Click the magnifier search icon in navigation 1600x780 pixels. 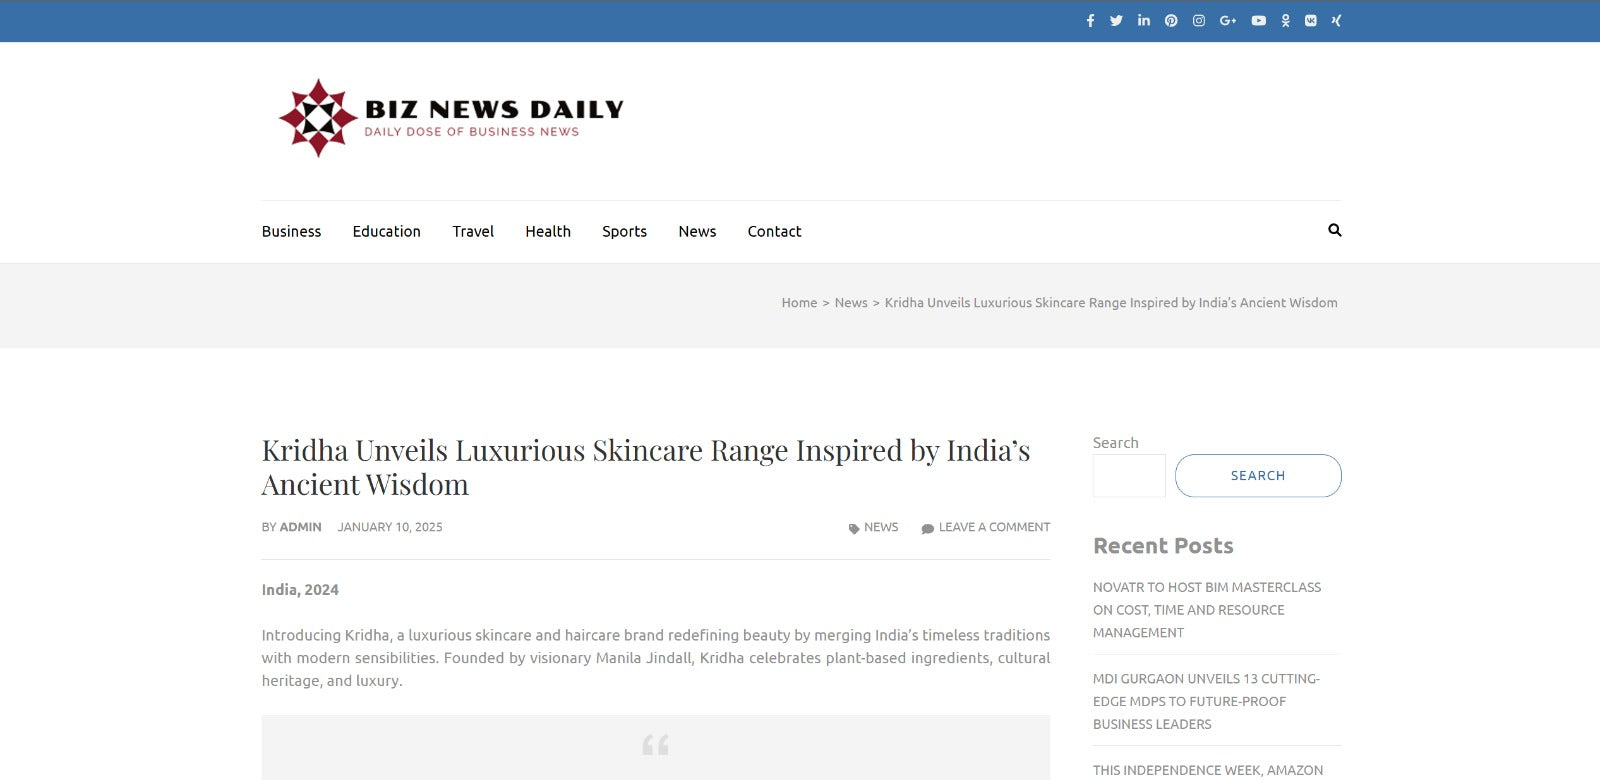click(1334, 230)
